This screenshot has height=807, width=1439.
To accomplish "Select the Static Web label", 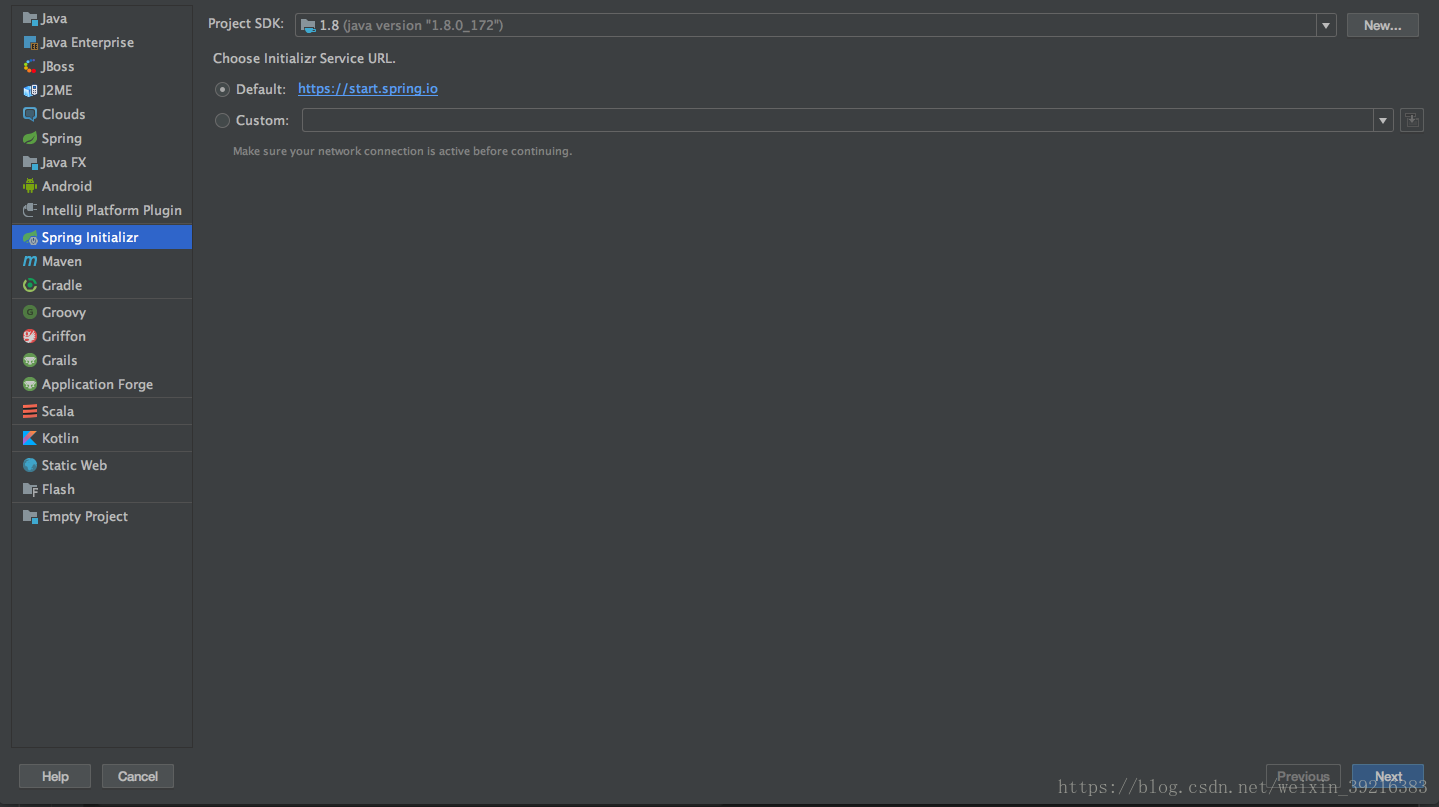I will tap(74, 466).
